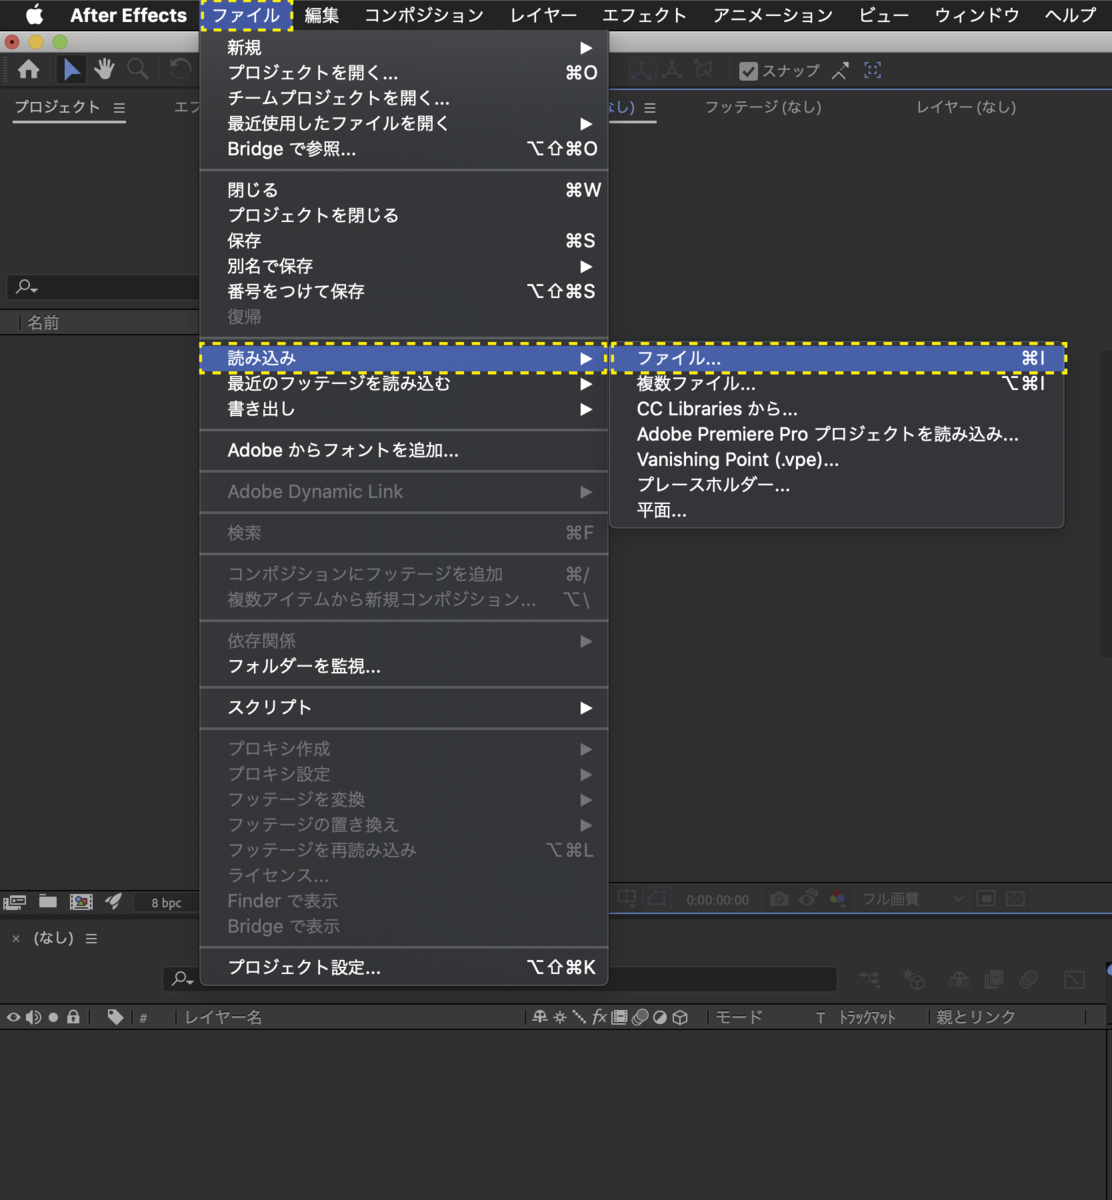Click the camera snapshot icon in the viewer
The image size is (1112, 1200).
click(779, 899)
